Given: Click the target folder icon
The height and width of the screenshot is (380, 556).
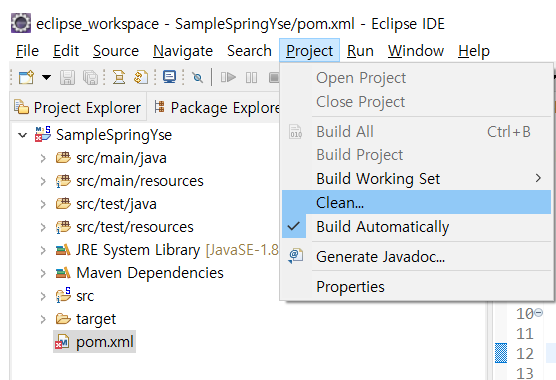Looking at the screenshot, I should point(63,319).
